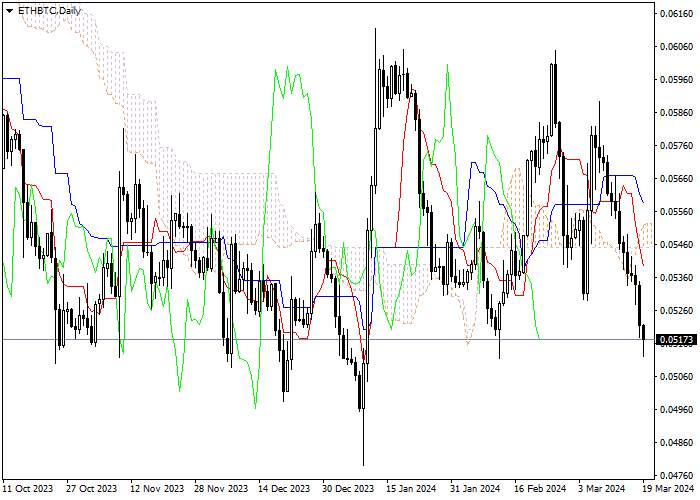Click the 0.05260 price scale label

pyautogui.click(x=677, y=310)
